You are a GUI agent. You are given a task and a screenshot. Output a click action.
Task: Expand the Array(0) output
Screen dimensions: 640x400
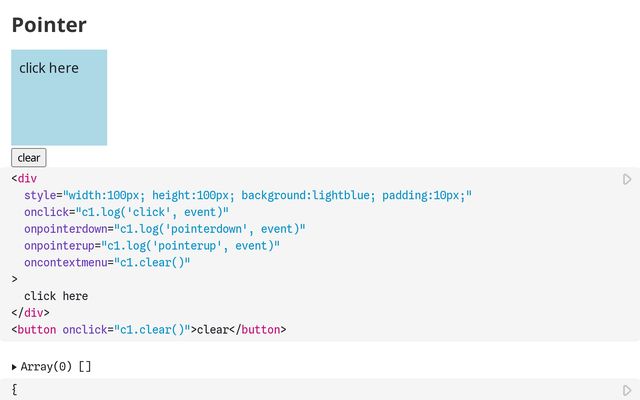pos(14,367)
